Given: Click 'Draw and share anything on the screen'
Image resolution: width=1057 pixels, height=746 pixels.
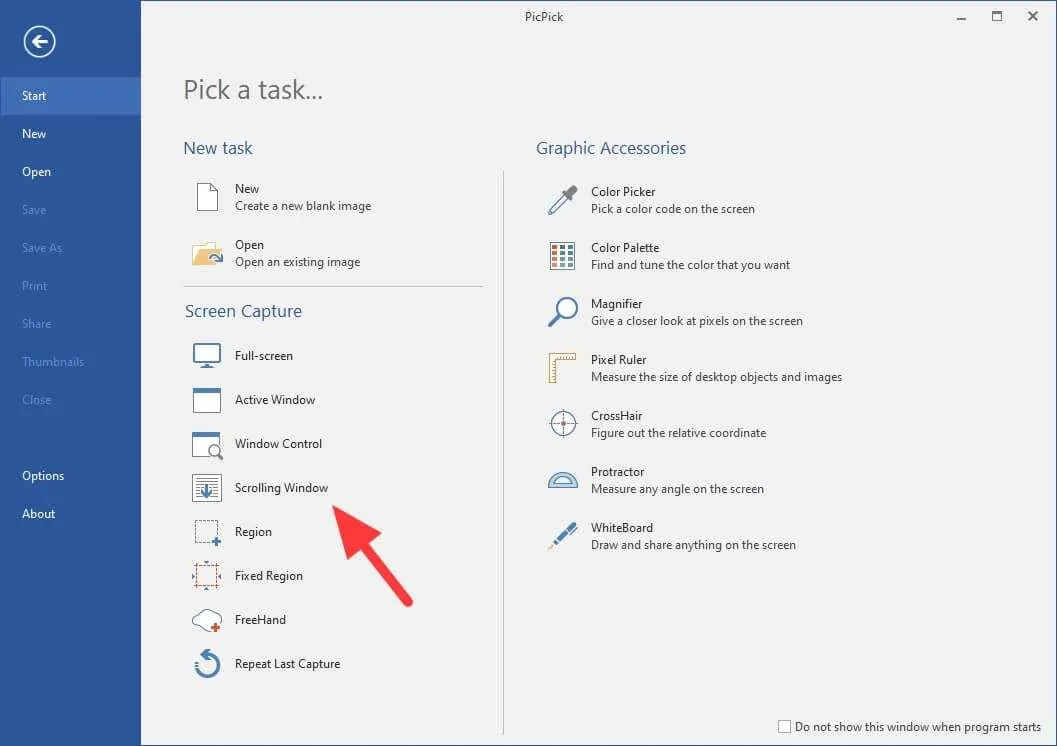Looking at the screenshot, I should (693, 545).
